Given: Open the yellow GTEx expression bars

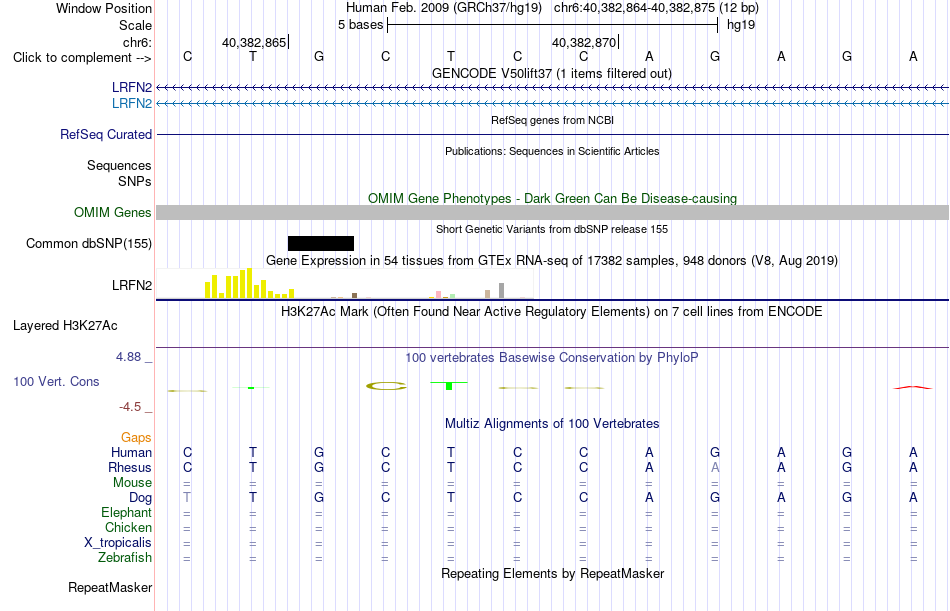Looking at the screenshot, I should point(250,284).
